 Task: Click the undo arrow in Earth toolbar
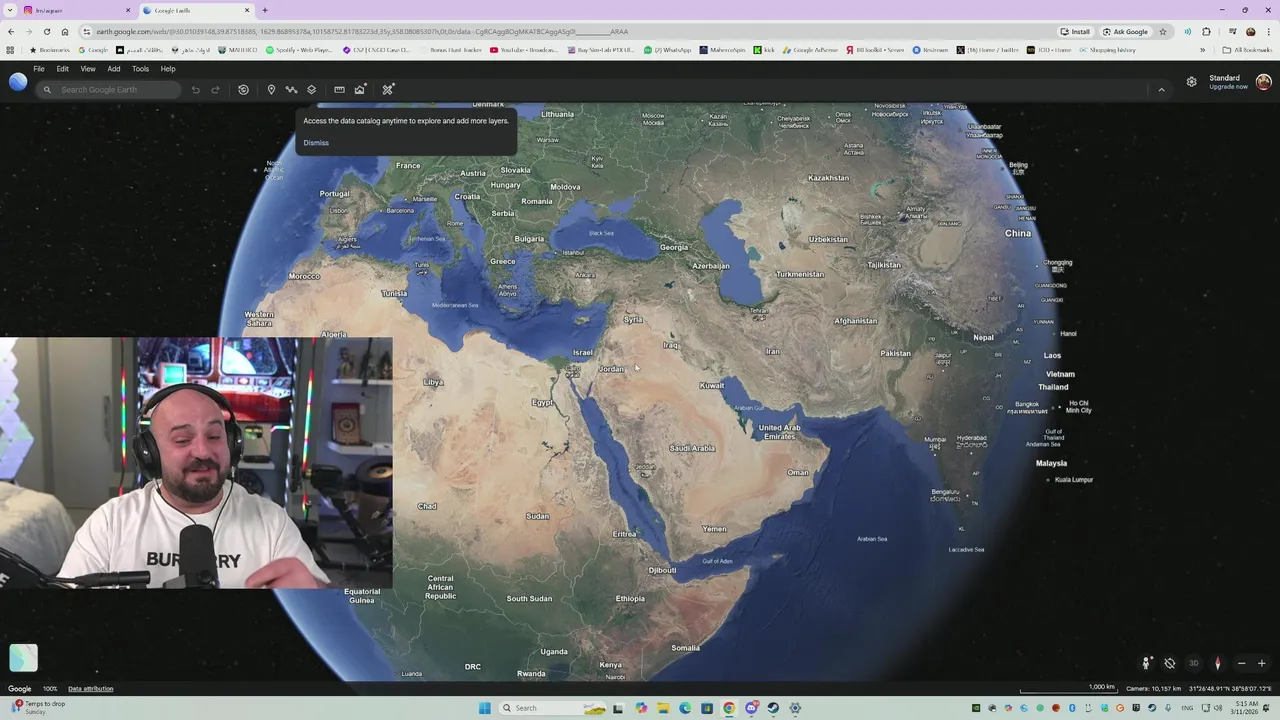196,90
